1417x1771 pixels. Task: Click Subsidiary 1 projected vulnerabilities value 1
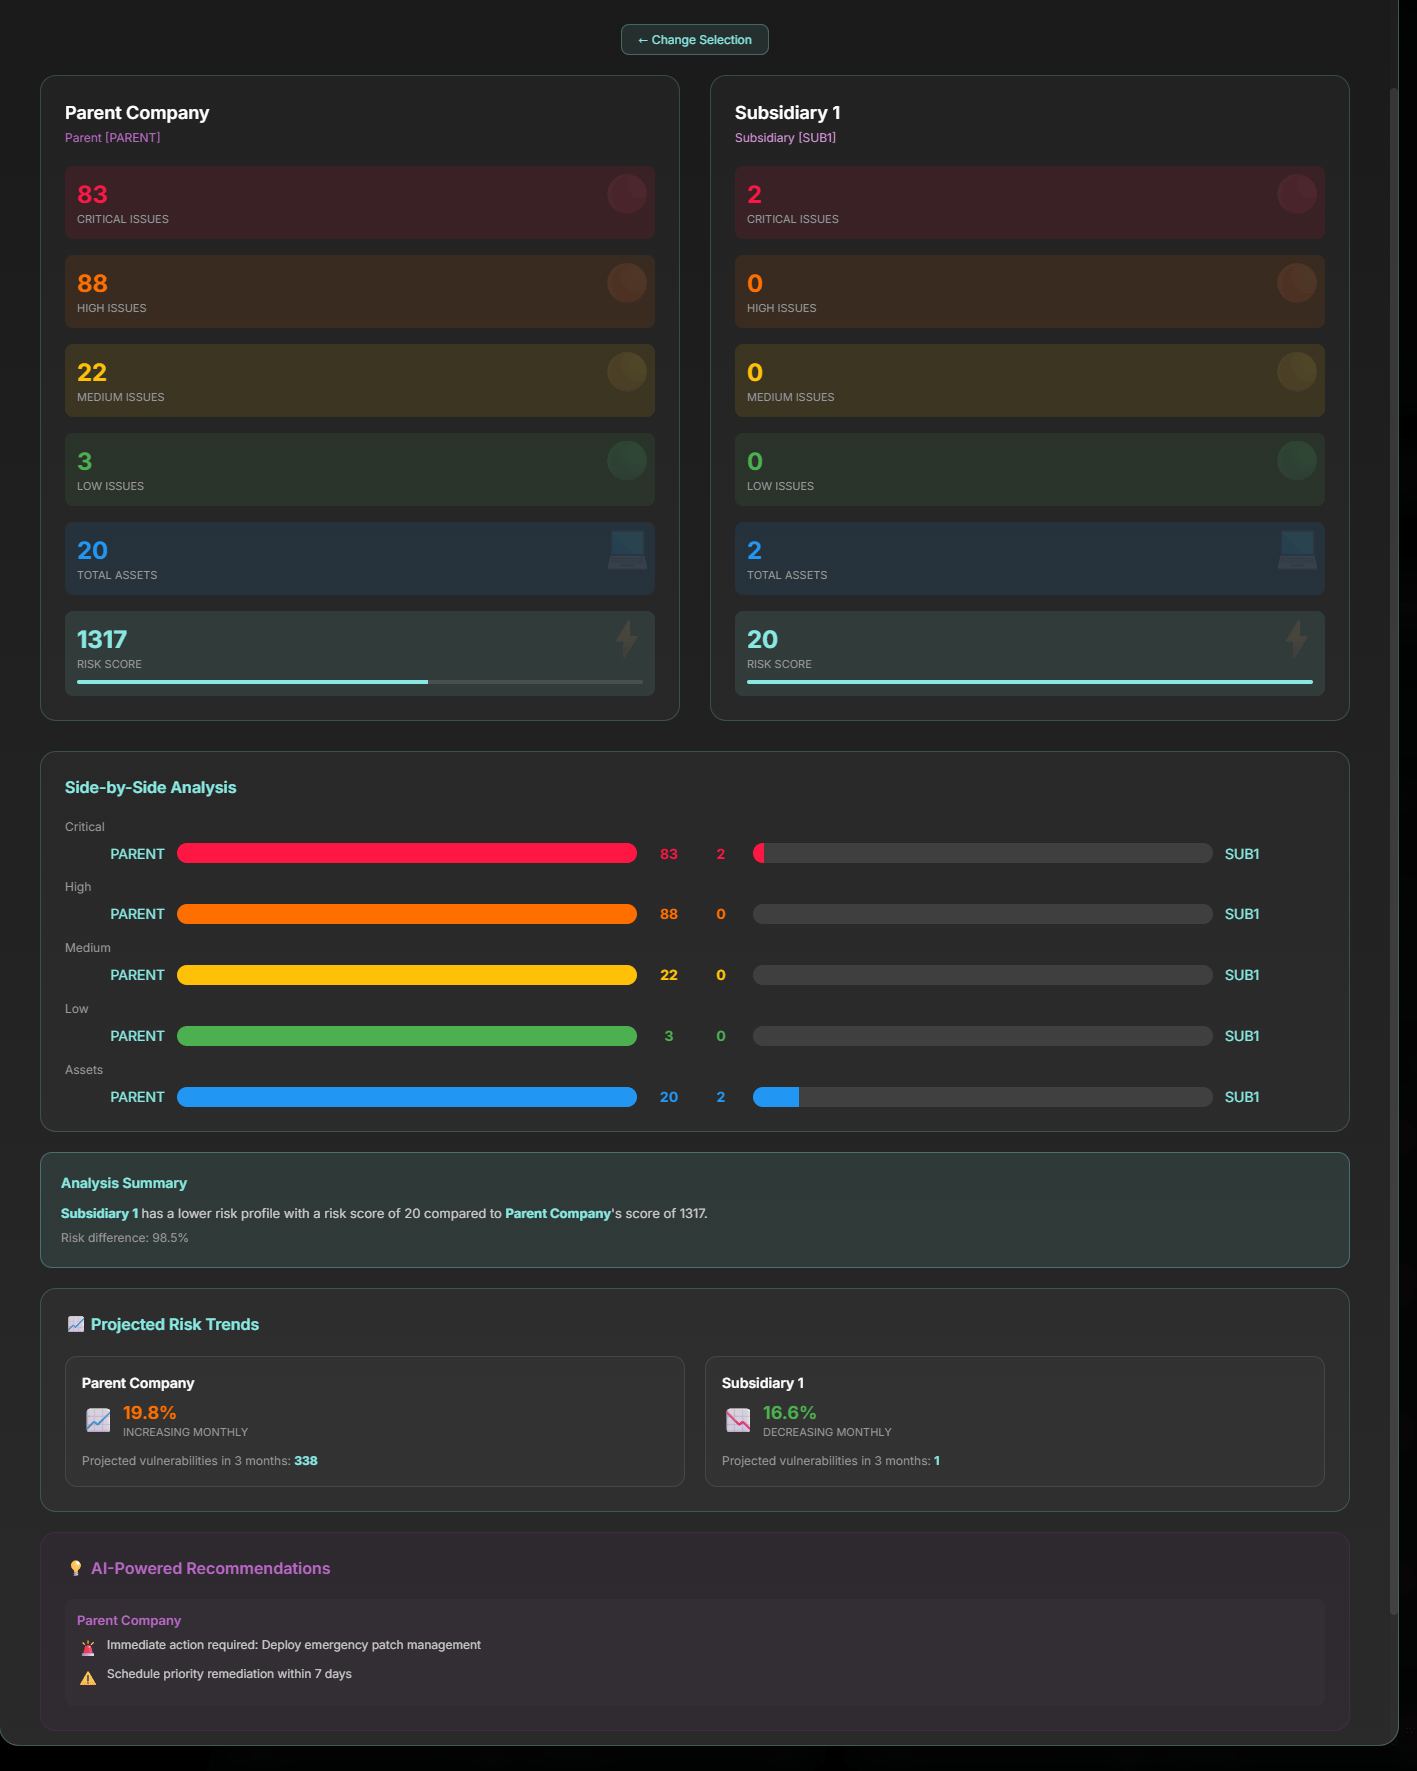click(x=937, y=1461)
